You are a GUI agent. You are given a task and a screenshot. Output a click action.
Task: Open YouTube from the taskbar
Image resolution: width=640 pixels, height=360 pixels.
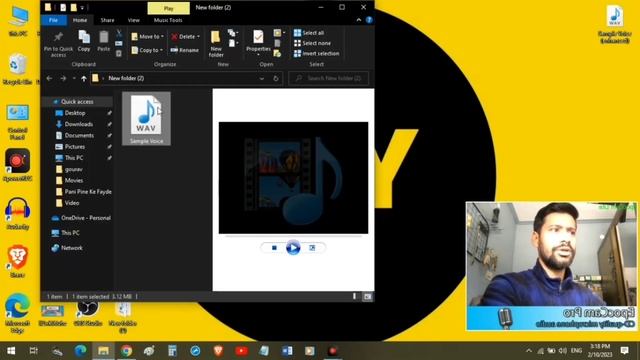pyautogui.click(x=241, y=351)
